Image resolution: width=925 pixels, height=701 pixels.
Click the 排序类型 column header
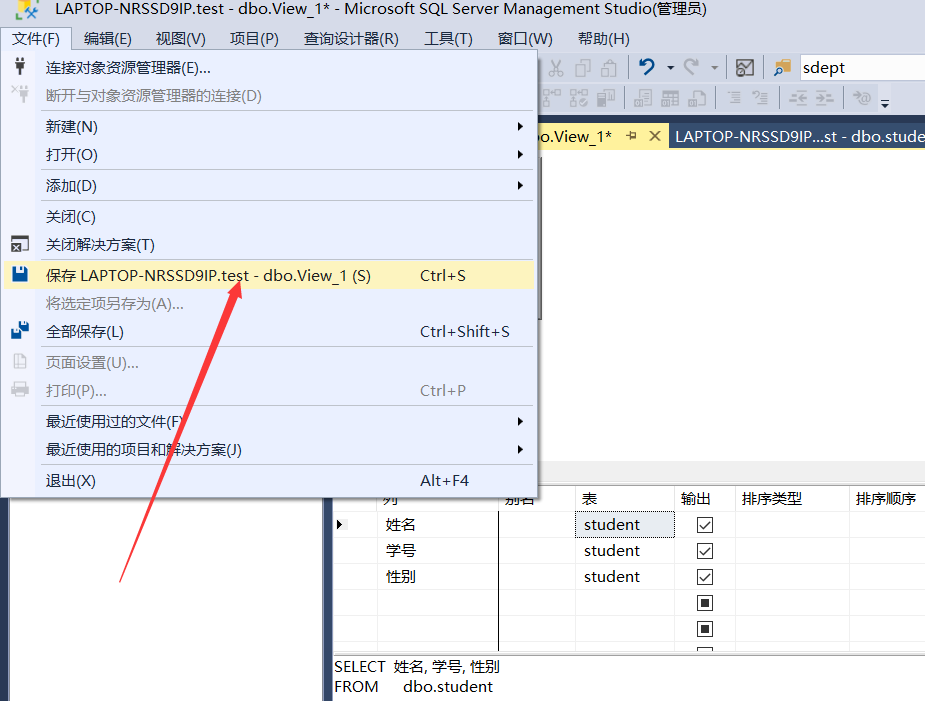pos(792,499)
